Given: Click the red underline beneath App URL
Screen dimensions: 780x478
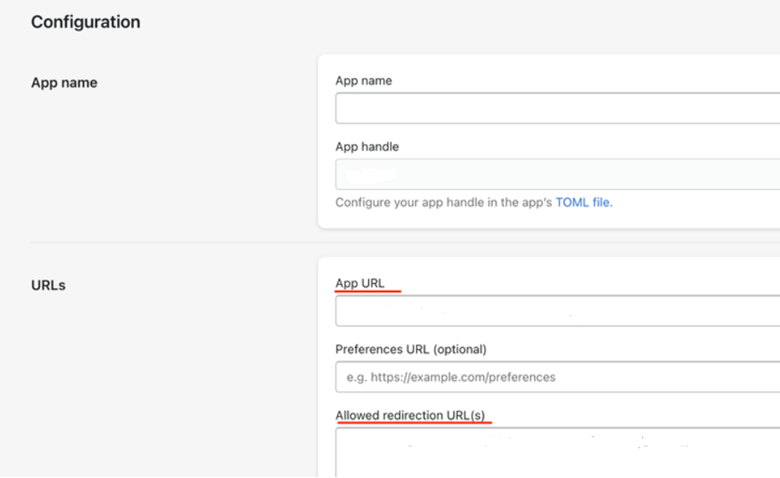Looking at the screenshot, I should (368, 291).
